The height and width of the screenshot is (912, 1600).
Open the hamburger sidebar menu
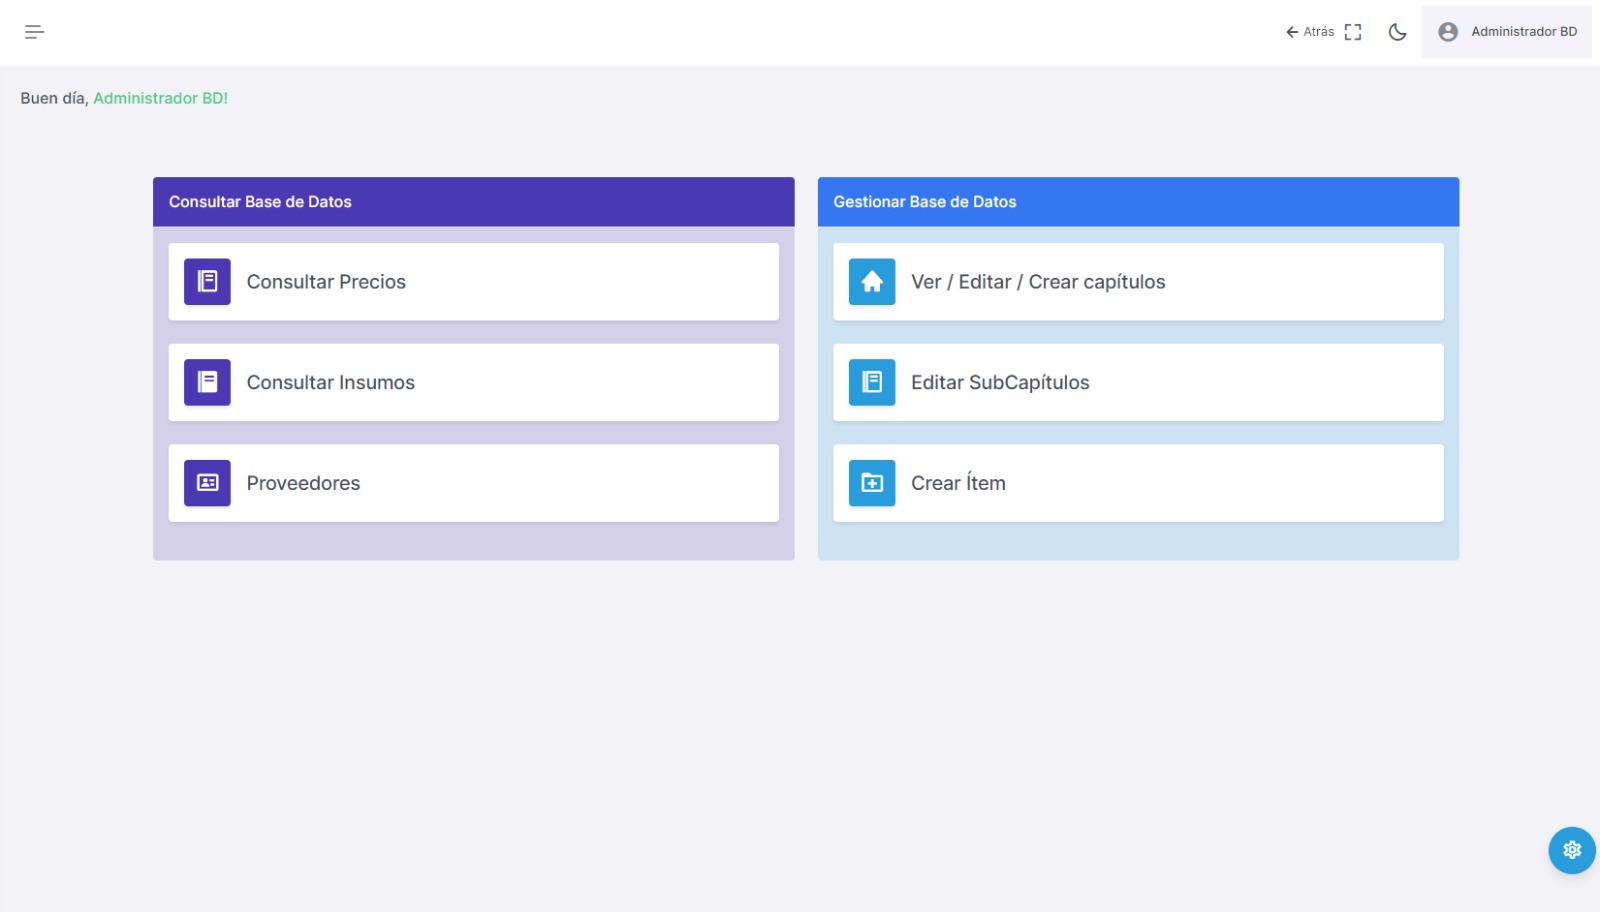[34, 32]
